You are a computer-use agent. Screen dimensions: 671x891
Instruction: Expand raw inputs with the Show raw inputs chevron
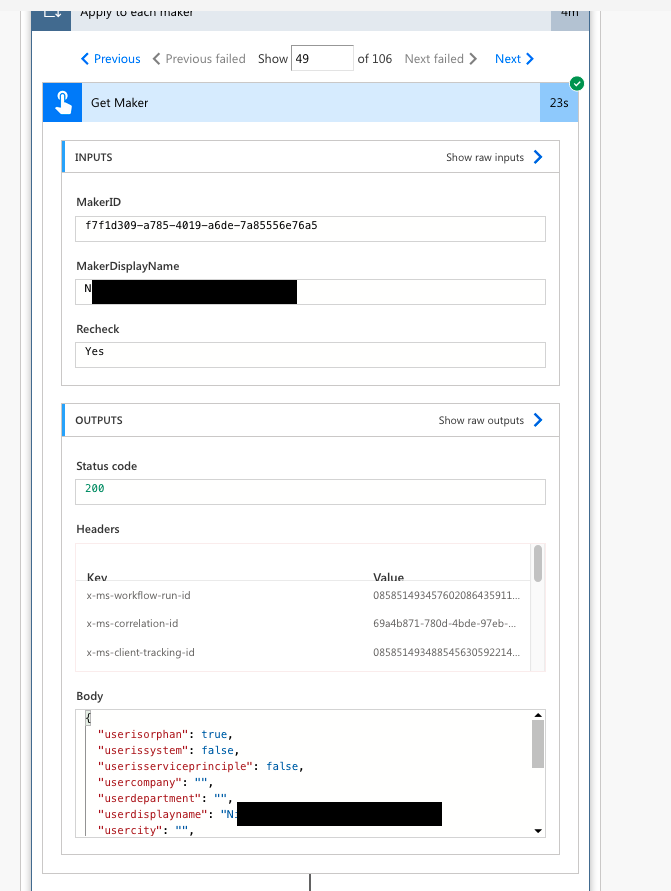[537, 156]
